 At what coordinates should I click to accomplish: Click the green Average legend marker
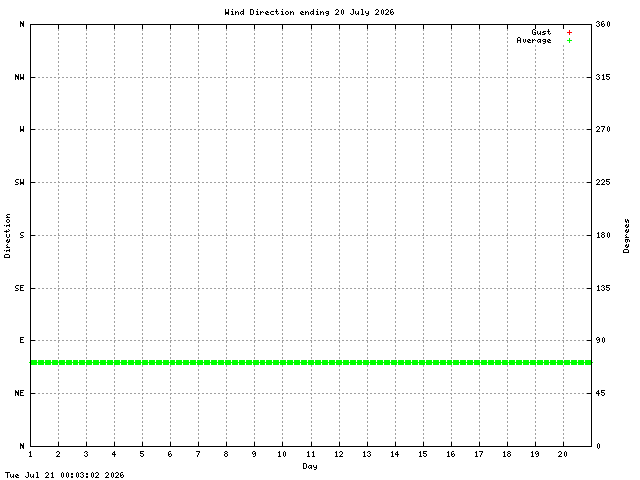point(569,40)
